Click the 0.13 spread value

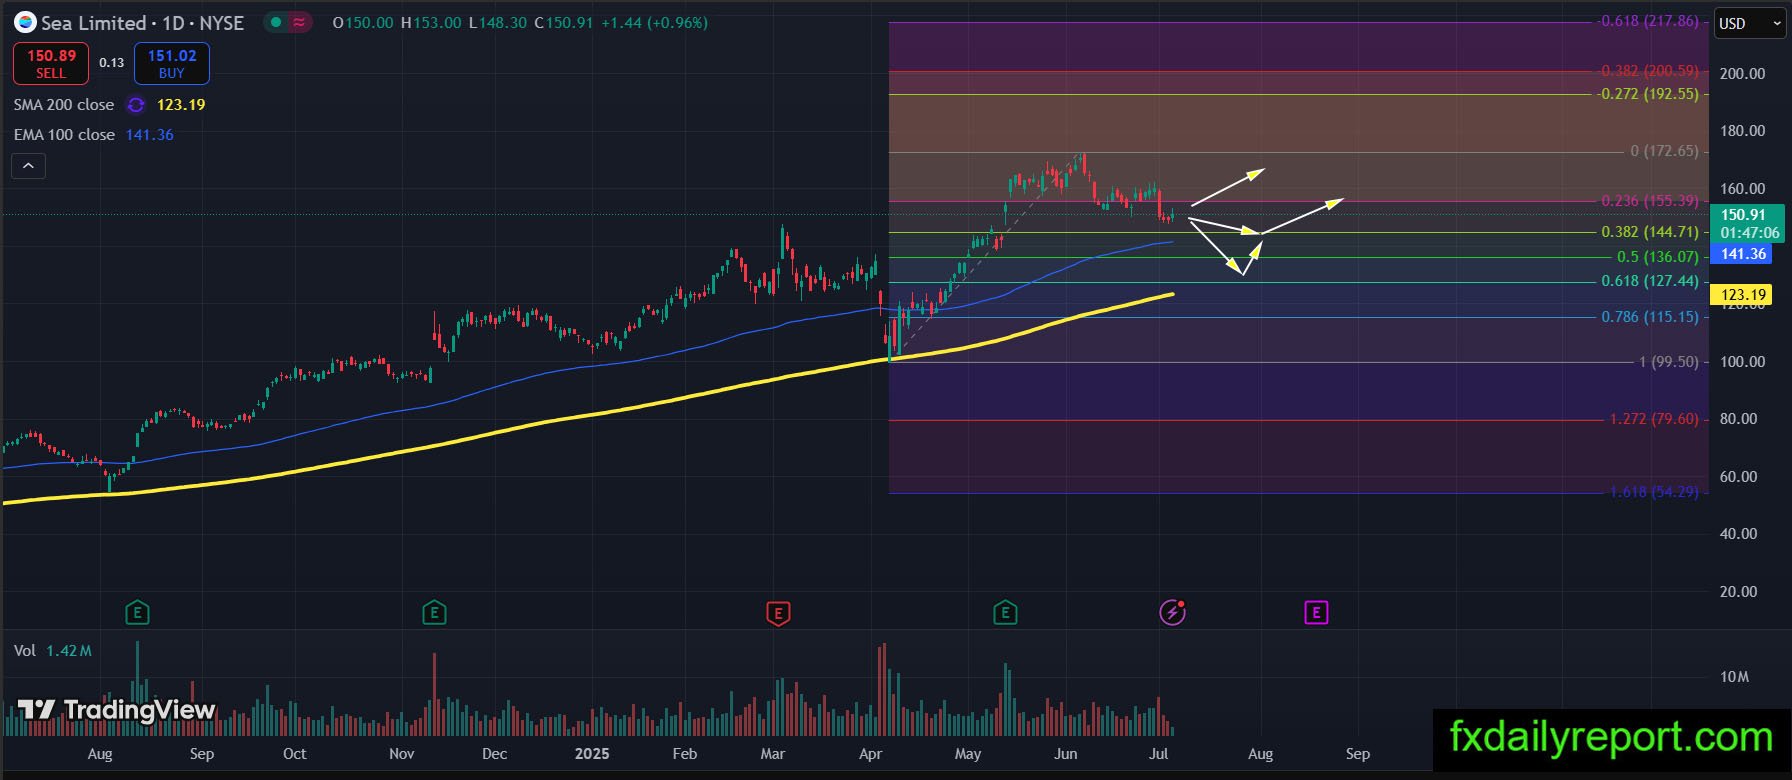pyautogui.click(x=112, y=63)
